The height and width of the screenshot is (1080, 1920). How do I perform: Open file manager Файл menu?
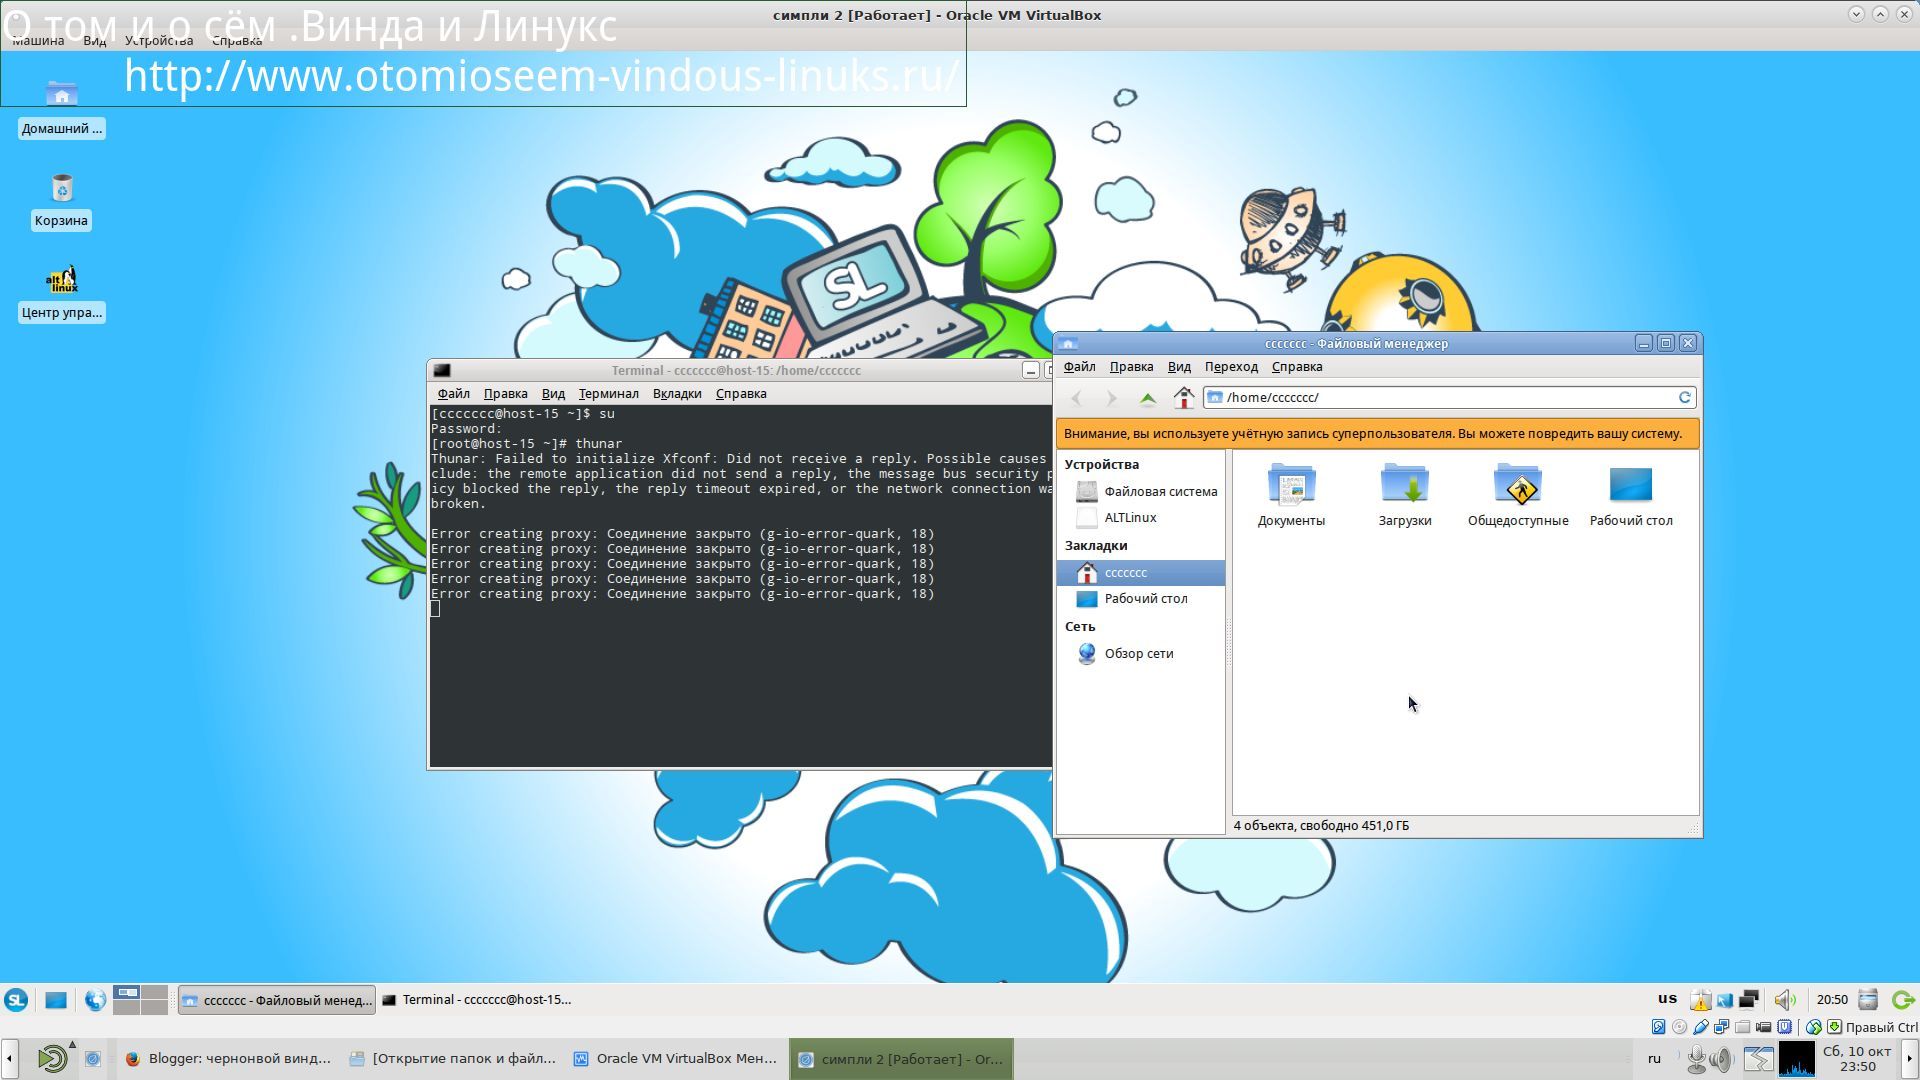click(x=1079, y=367)
